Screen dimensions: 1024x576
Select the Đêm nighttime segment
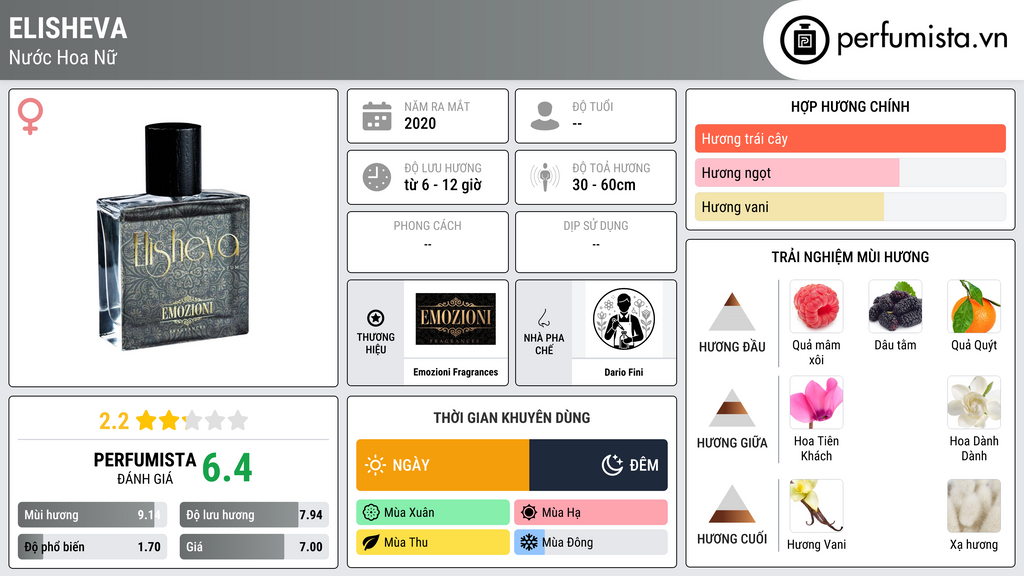point(598,465)
